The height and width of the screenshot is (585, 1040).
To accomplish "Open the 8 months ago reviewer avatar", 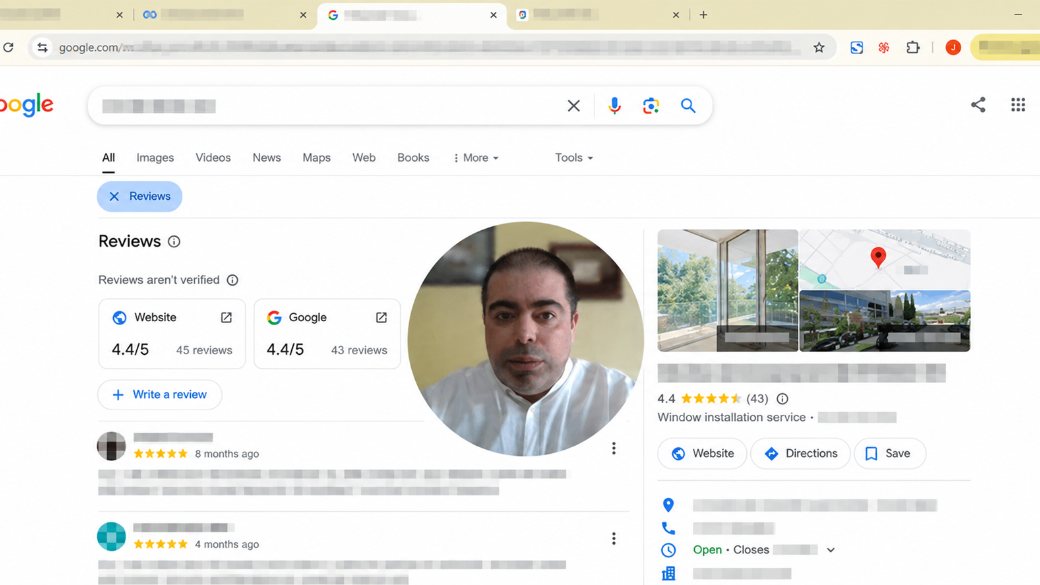I will point(111,446).
